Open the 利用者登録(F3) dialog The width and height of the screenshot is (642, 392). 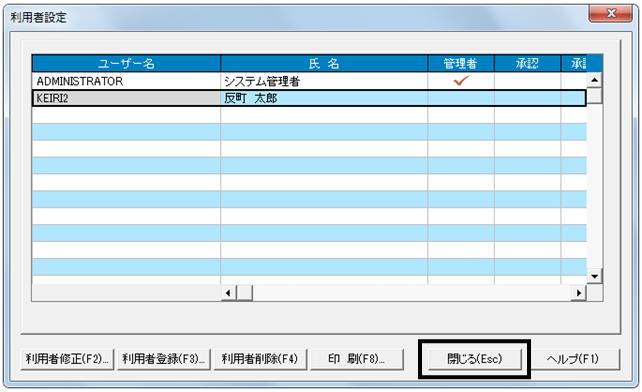[x=164, y=359]
